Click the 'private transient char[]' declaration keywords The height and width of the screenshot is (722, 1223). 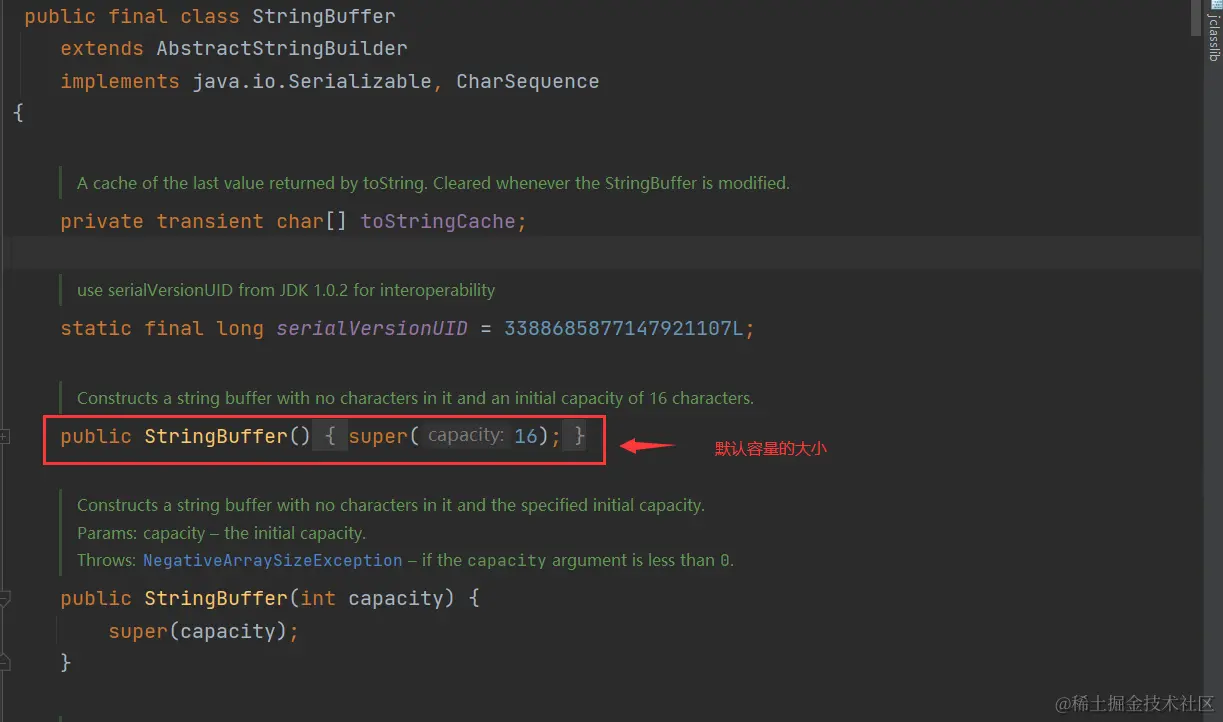[204, 222]
